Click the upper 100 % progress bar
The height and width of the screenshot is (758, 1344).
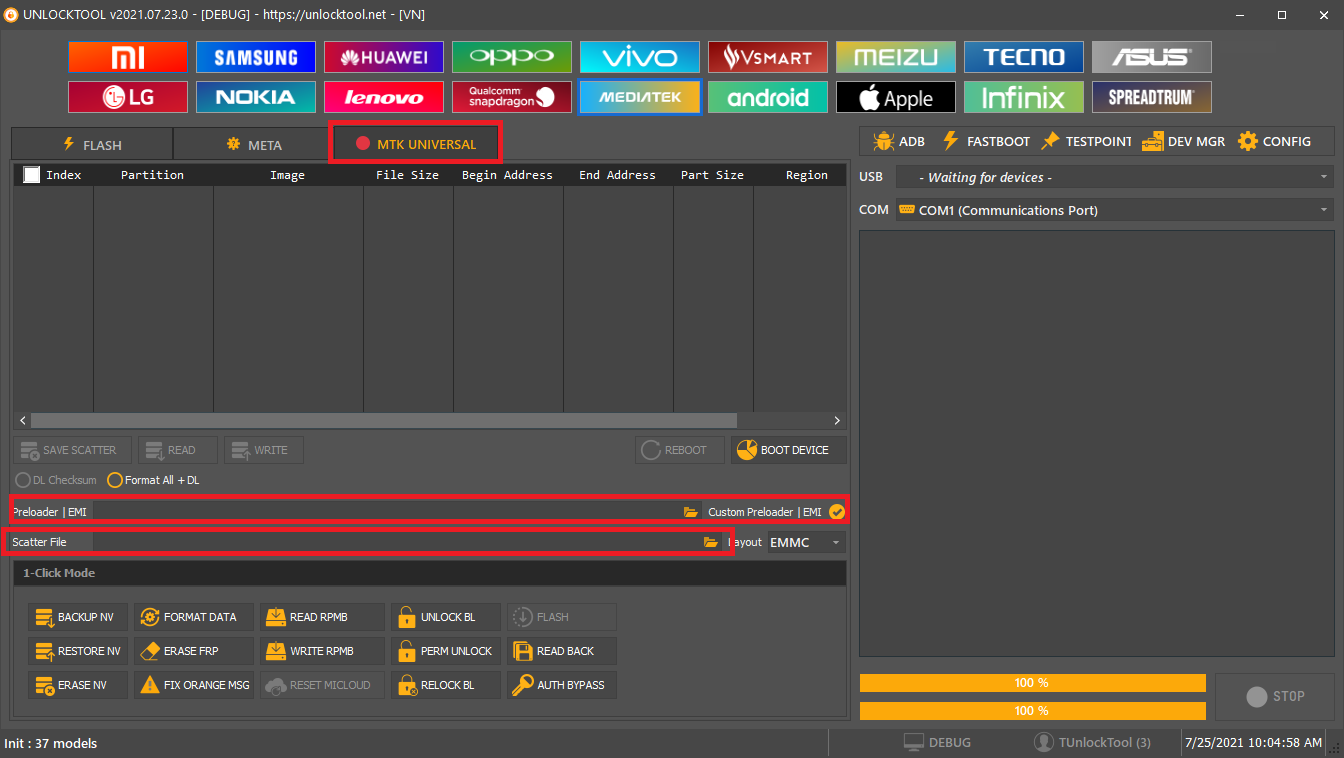click(1032, 683)
